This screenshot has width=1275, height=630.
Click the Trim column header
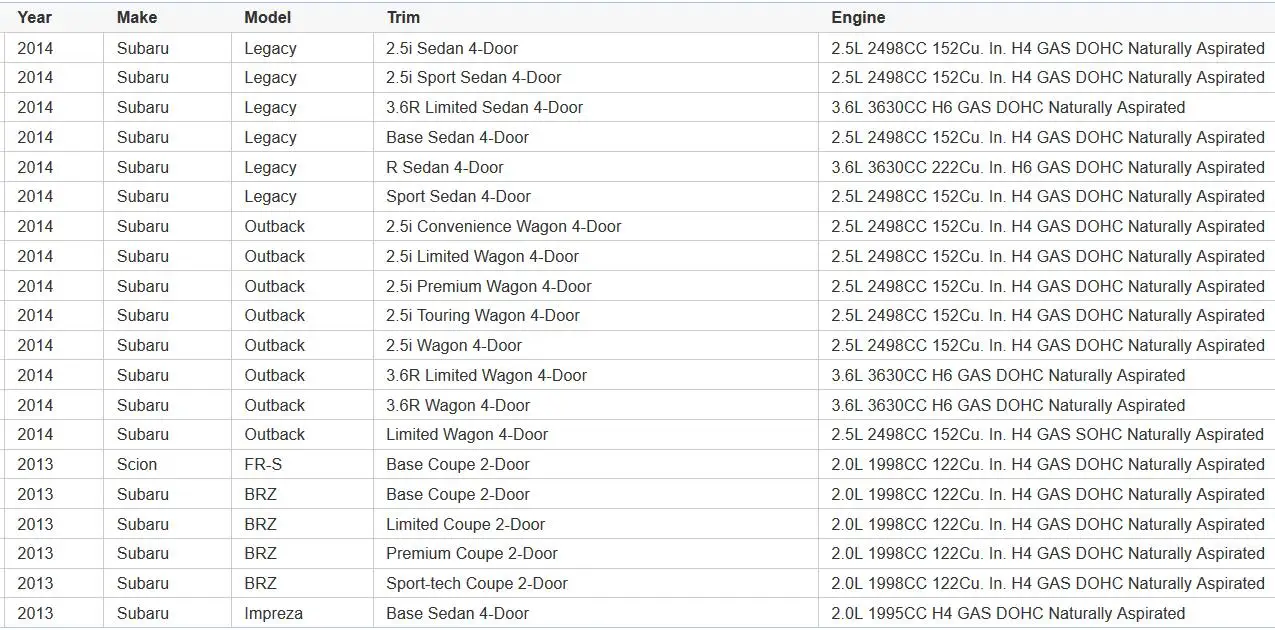596,17
